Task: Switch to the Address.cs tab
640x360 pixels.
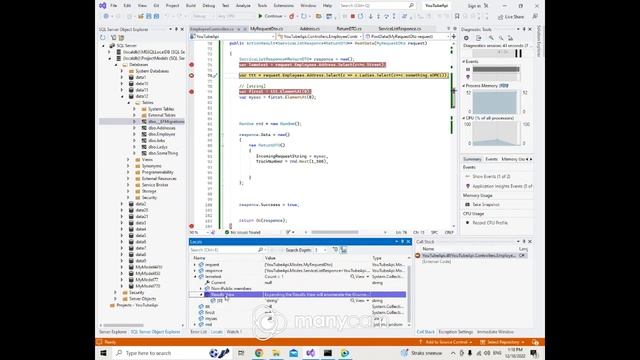Action: point(310,29)
